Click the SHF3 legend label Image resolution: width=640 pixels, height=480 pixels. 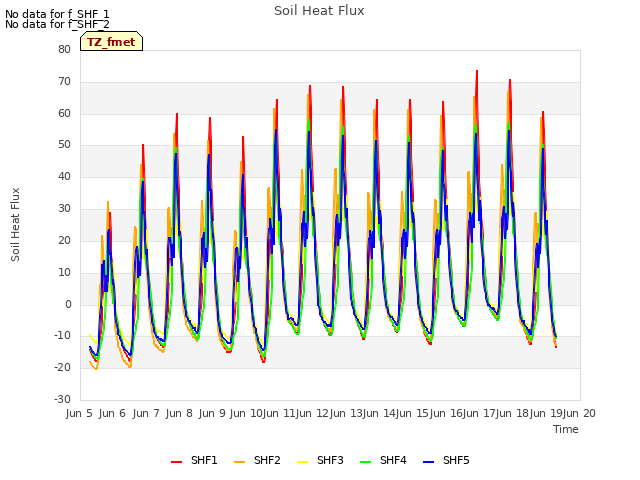pos(330,460)
